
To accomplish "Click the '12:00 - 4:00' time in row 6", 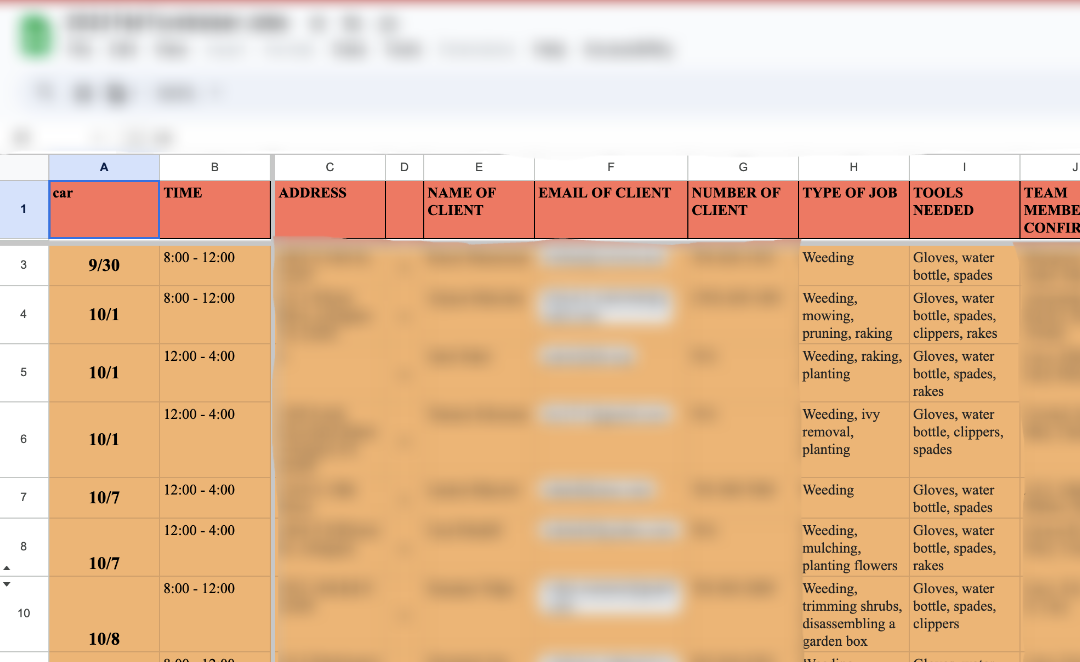I will pyautogui.click(x=215, y=439).
